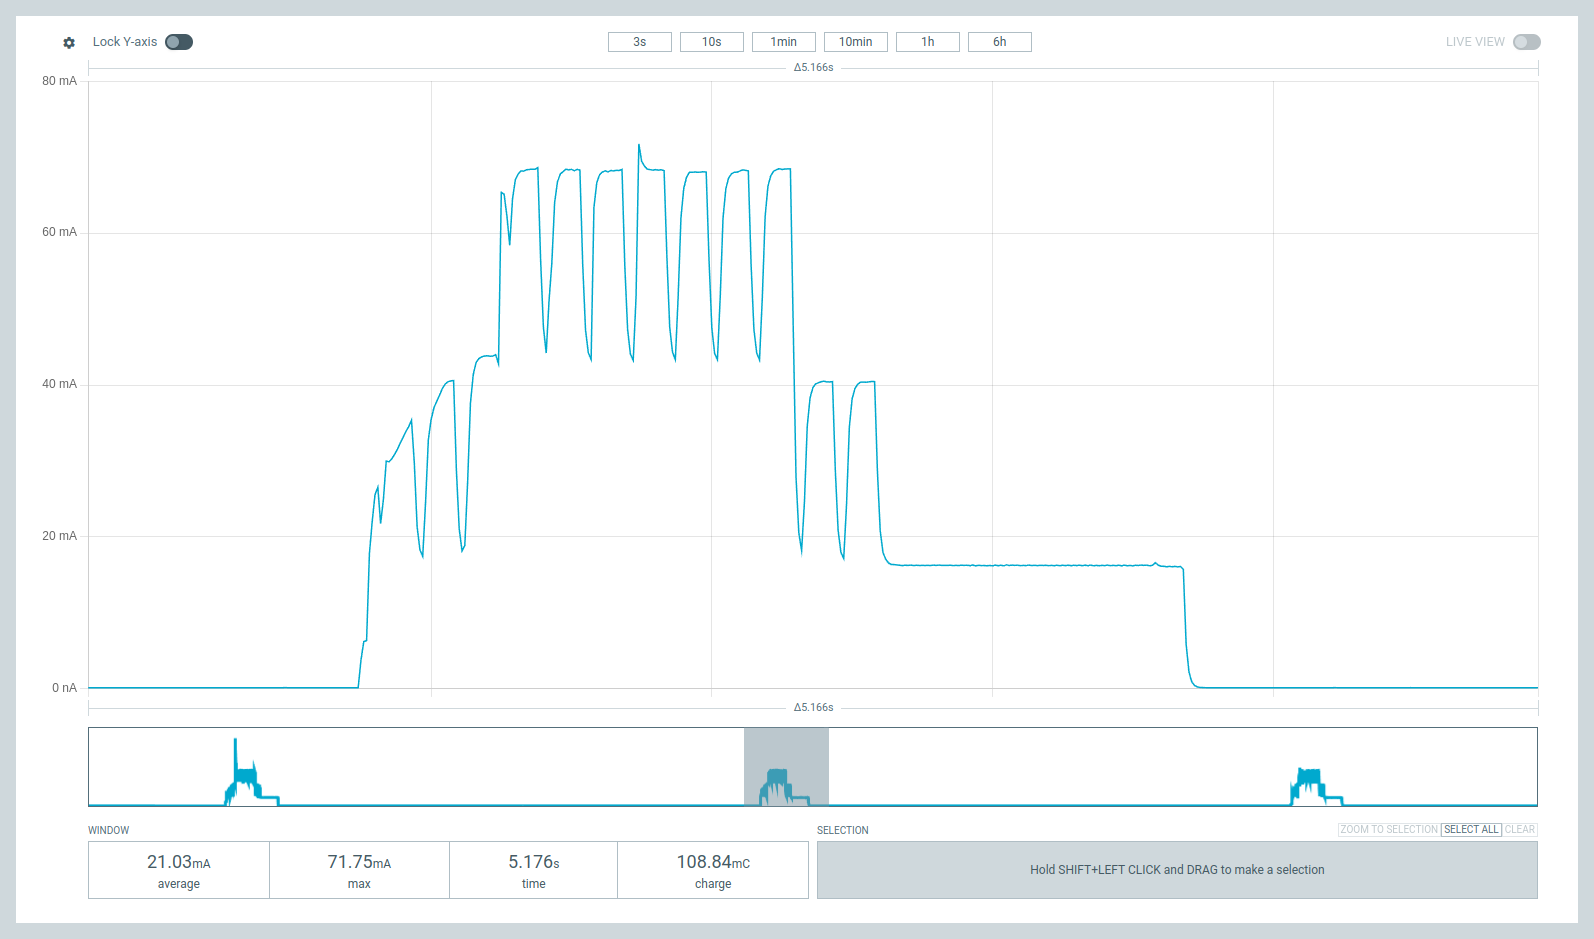This screenshot has width=1594, height=939.
Task: Click the LIVE VIEW label text
Action: point(1475,42)
